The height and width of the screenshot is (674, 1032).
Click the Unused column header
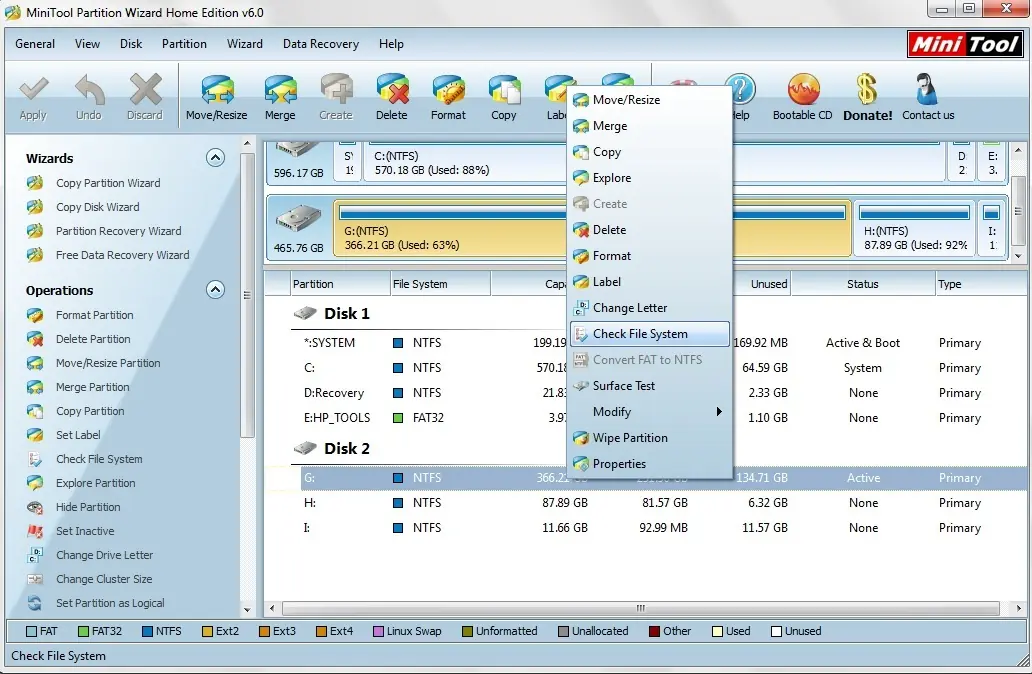[762, 284]
